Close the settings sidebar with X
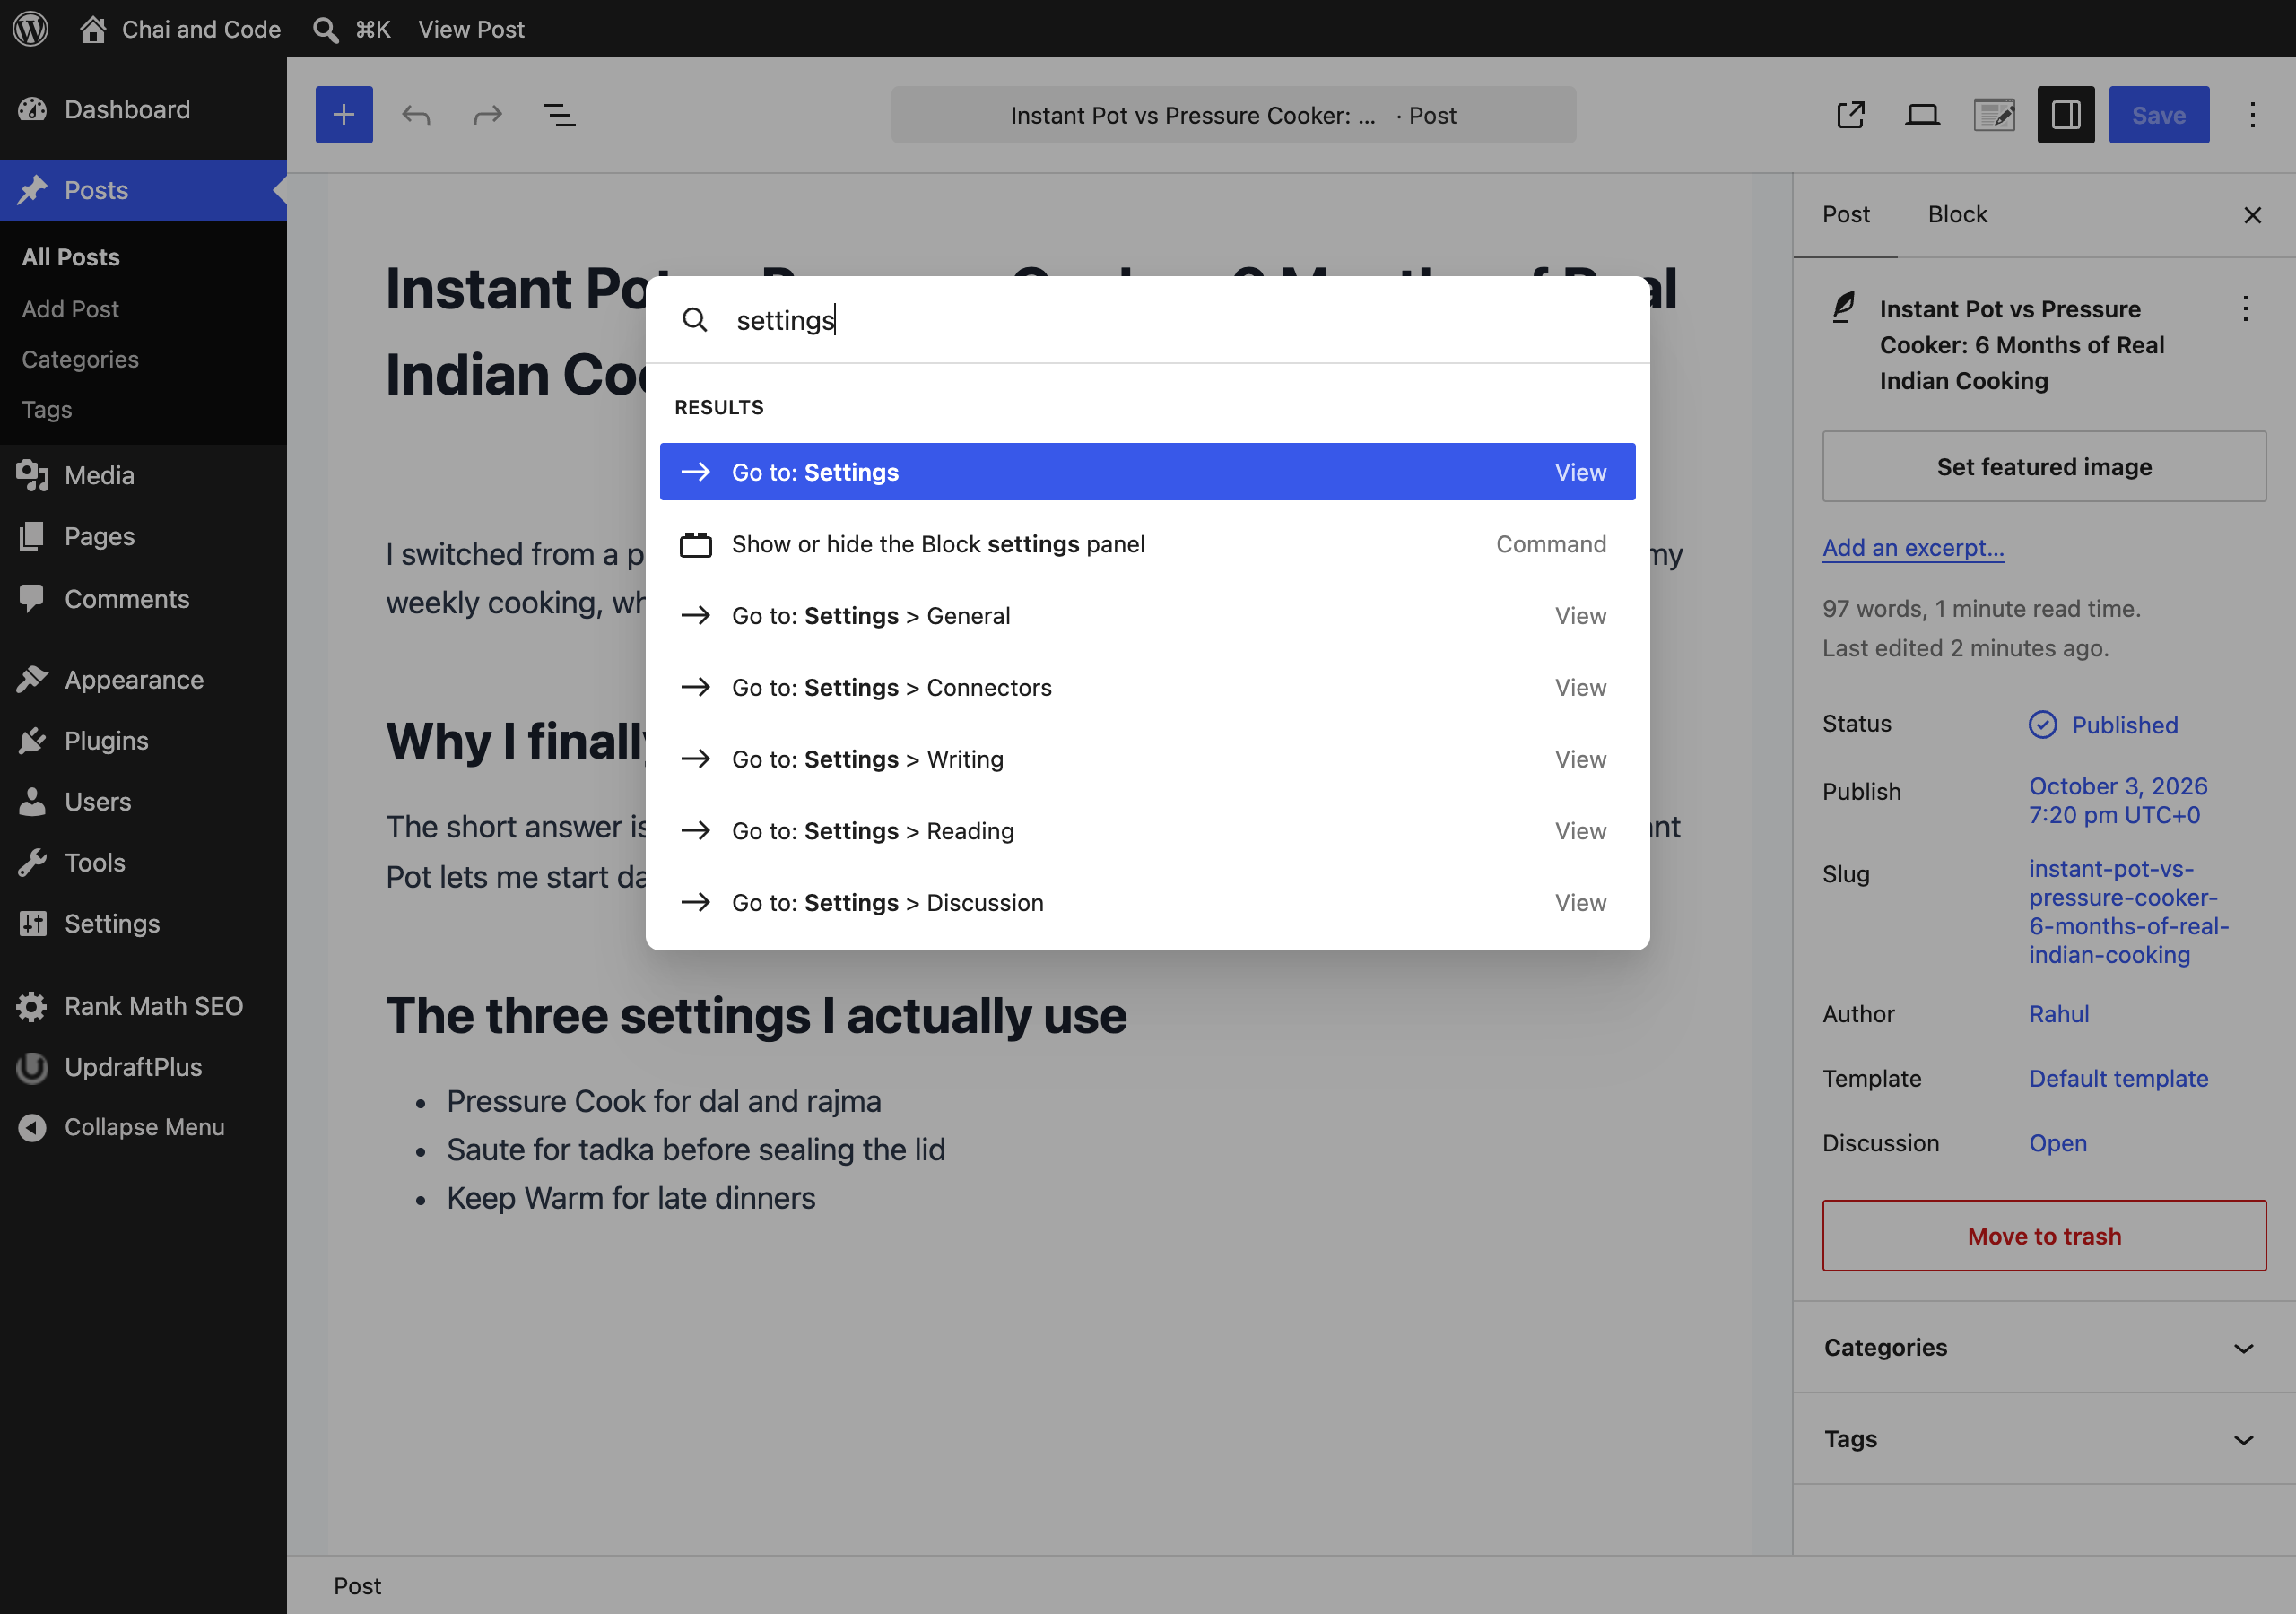Screen dimensions: 2296x1614 coord(2252,215)
